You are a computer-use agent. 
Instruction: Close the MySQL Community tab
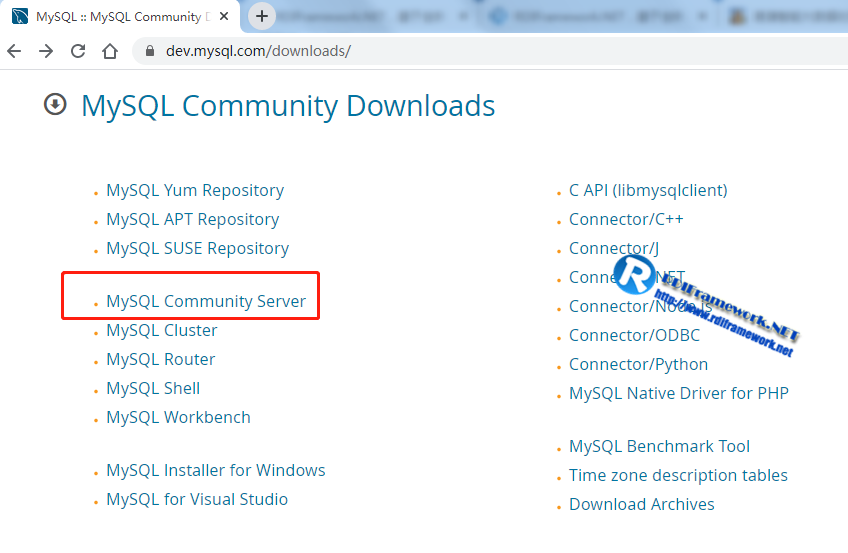[224, 16]
